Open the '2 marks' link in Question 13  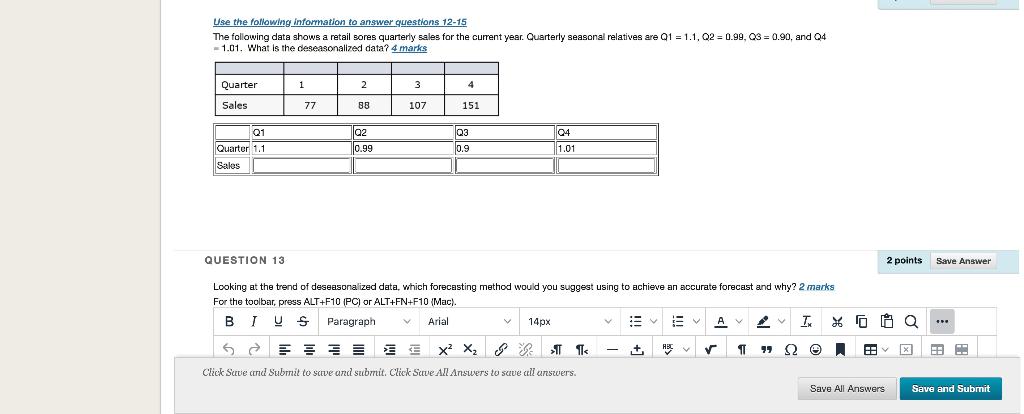816,287
